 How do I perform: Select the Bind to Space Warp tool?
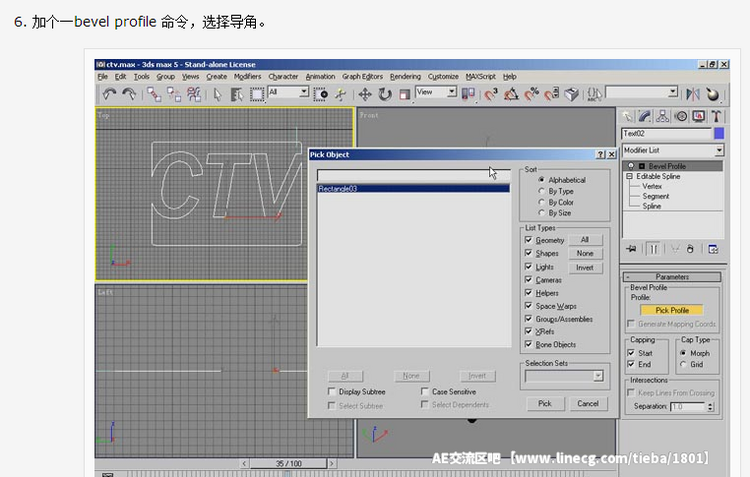194,94
